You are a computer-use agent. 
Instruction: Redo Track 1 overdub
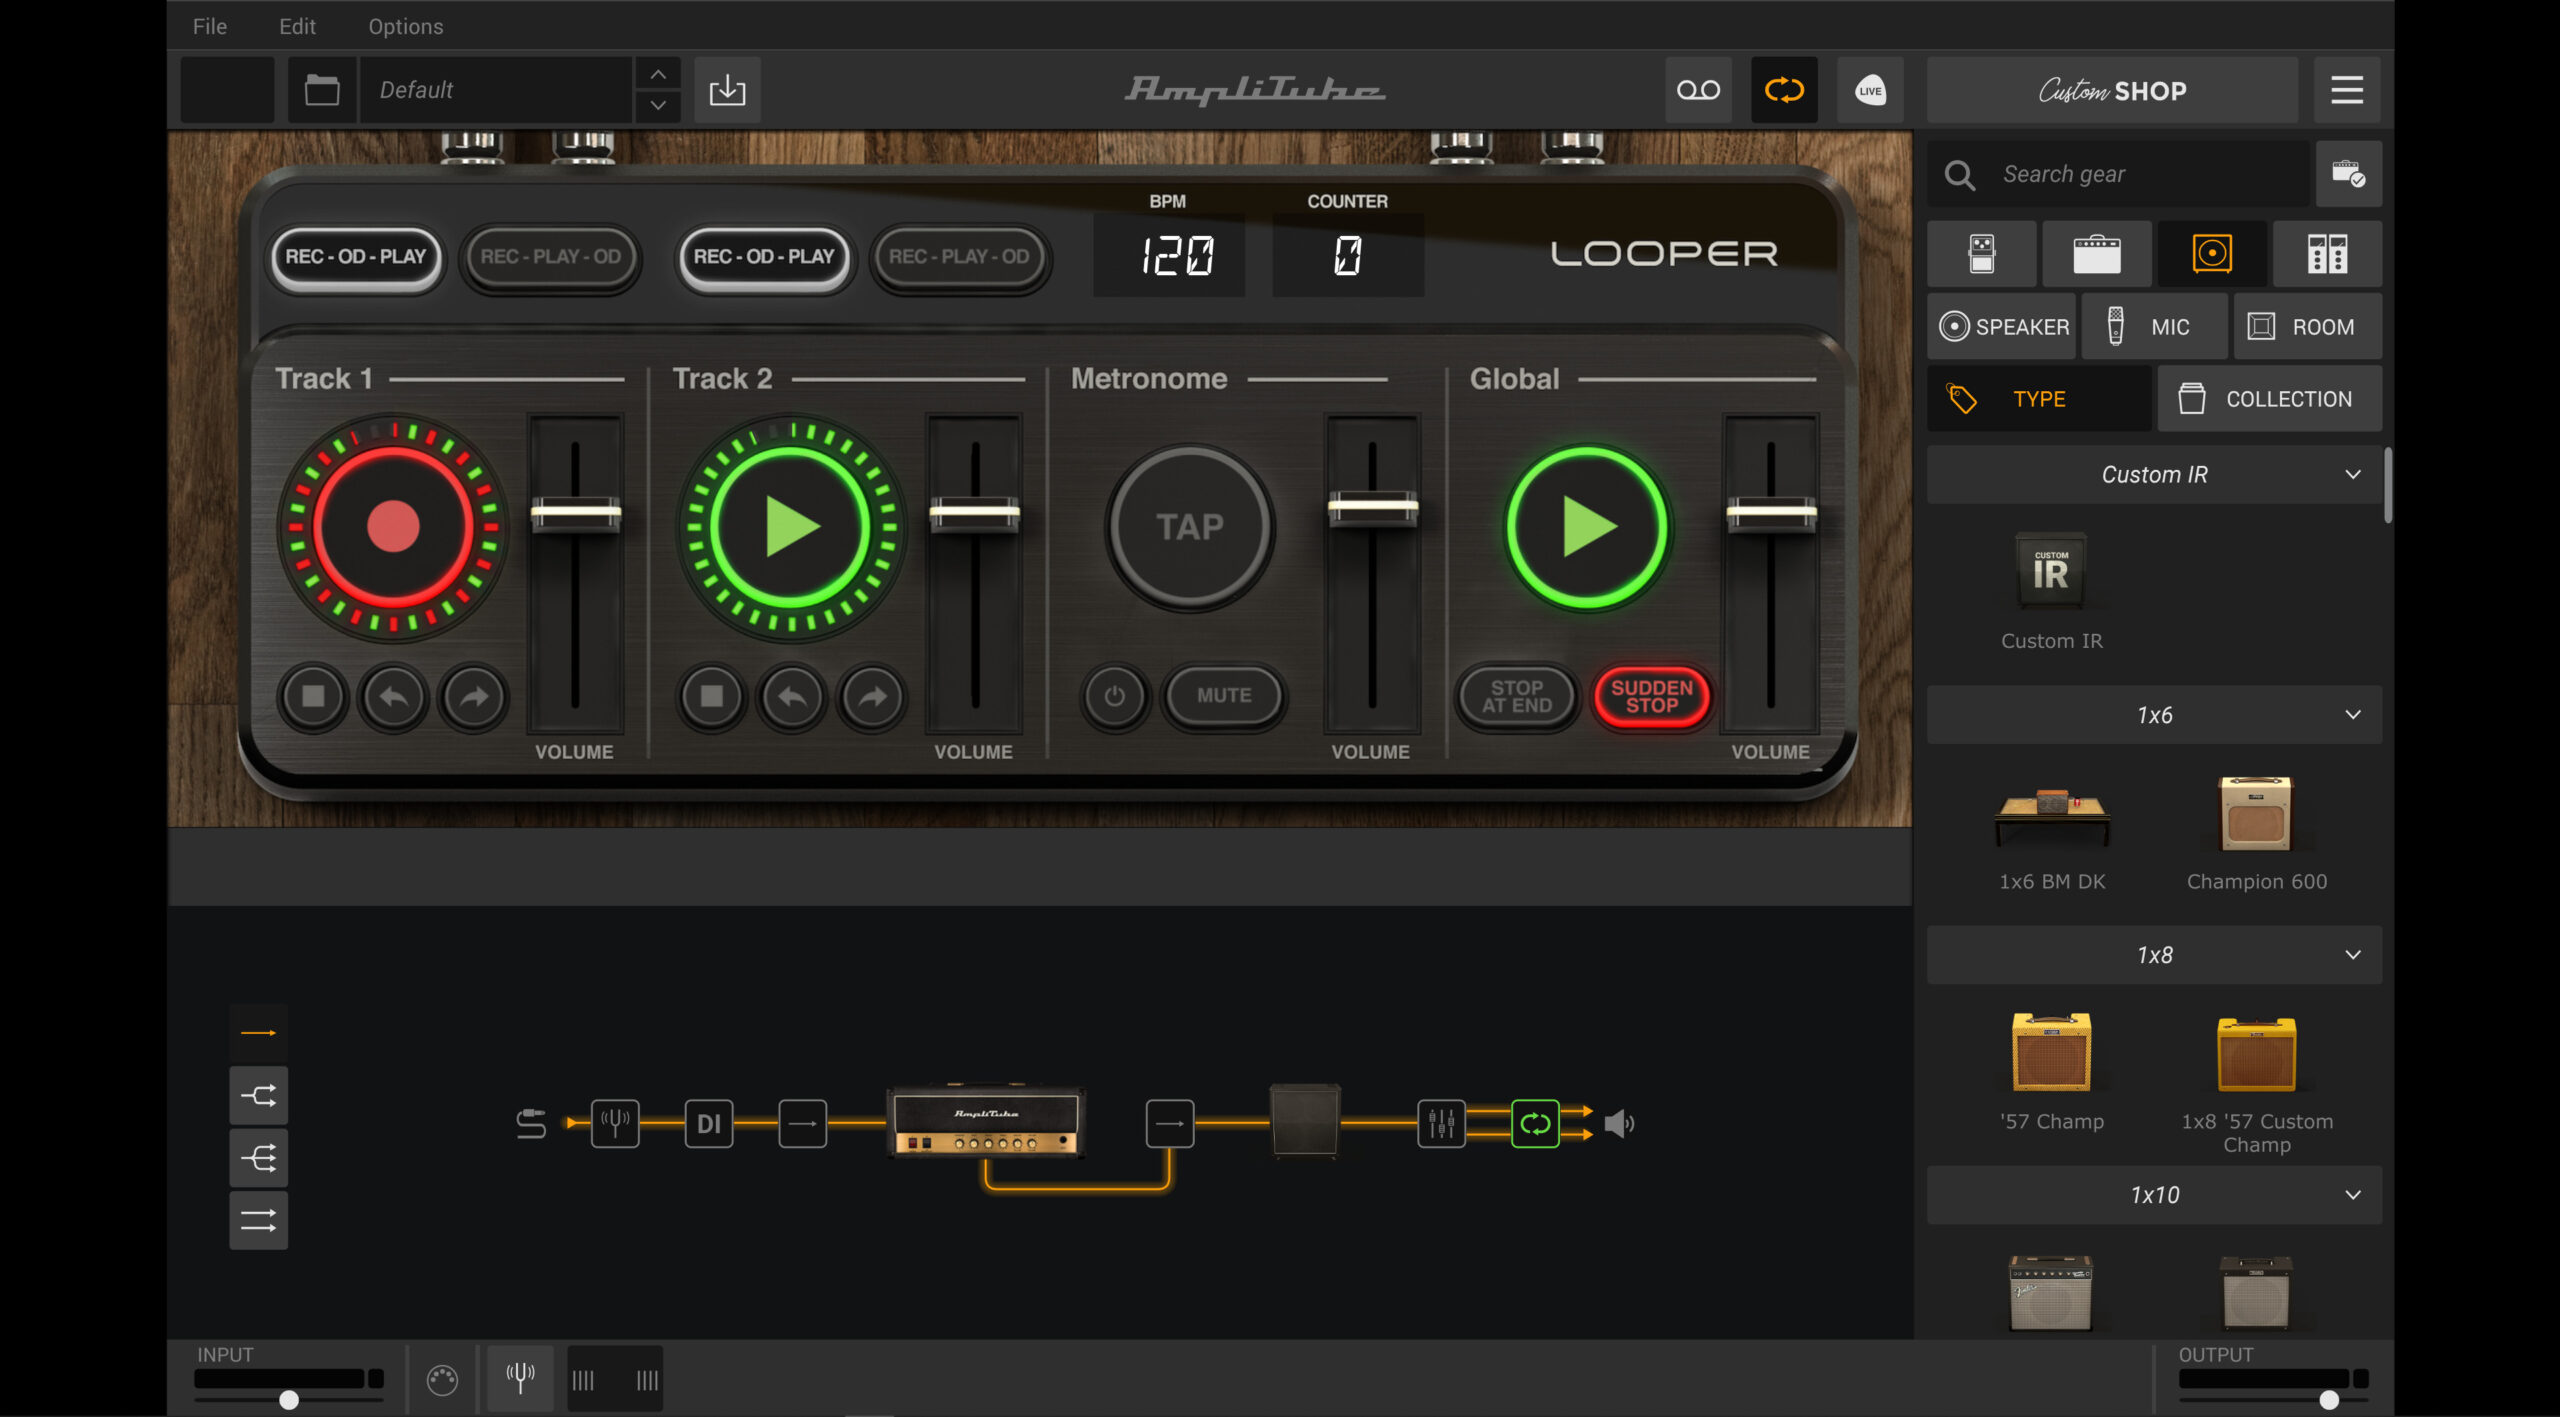[474, 696]
